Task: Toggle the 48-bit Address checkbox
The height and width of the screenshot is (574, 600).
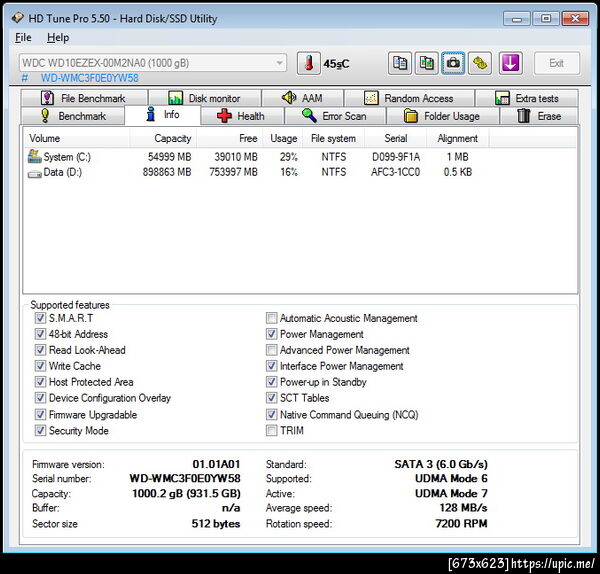Action: coord(40,334)
